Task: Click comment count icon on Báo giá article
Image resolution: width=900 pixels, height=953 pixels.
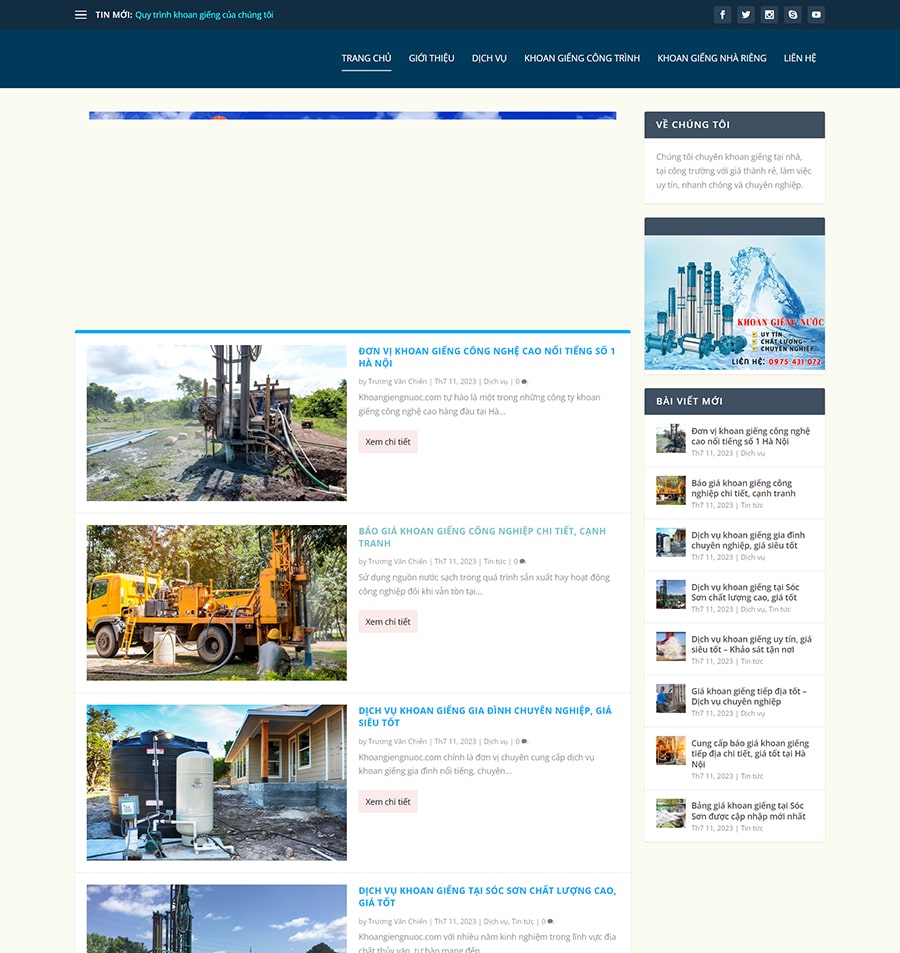Action: [x=520, y=562]
